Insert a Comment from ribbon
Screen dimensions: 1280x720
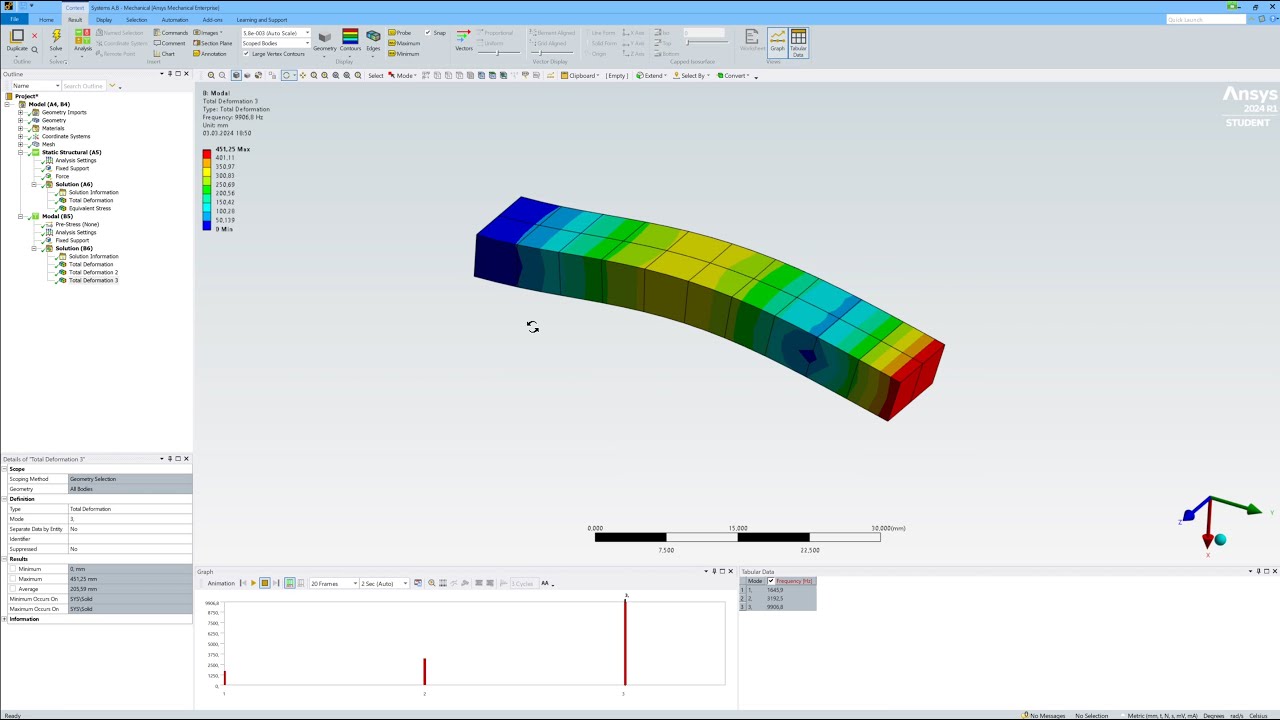(x=170, y=43)
